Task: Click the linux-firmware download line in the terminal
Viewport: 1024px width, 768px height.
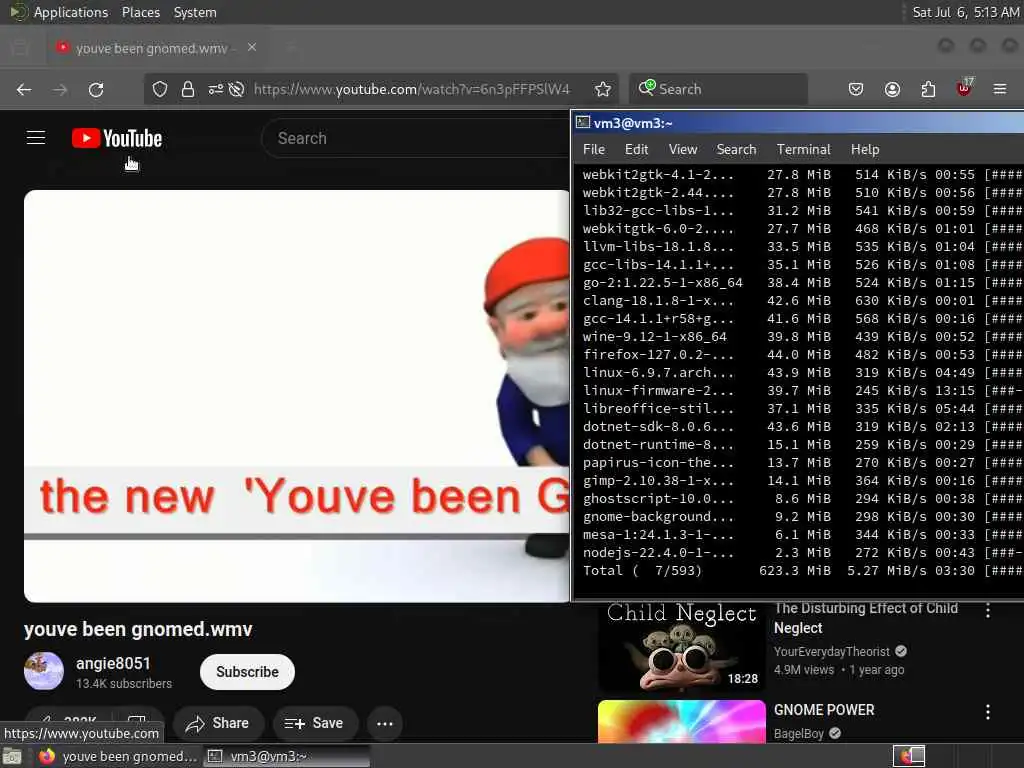Action: pyautogui.click(x=802, y=391)
